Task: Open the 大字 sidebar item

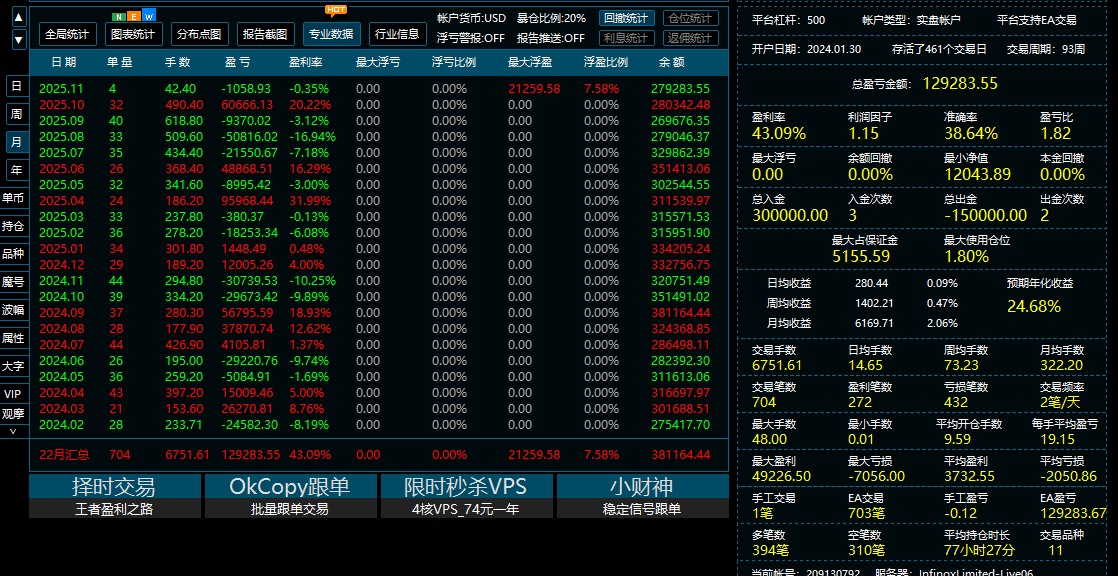Action: click(x=13, y=366)
